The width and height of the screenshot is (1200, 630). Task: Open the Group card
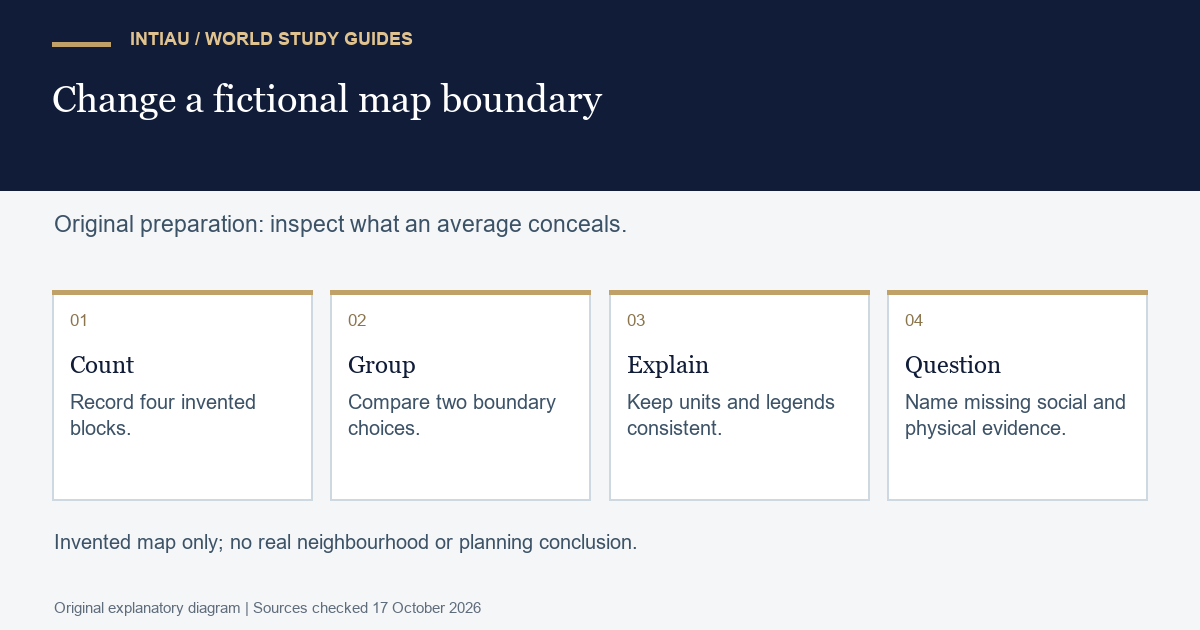tap(460, 396)
